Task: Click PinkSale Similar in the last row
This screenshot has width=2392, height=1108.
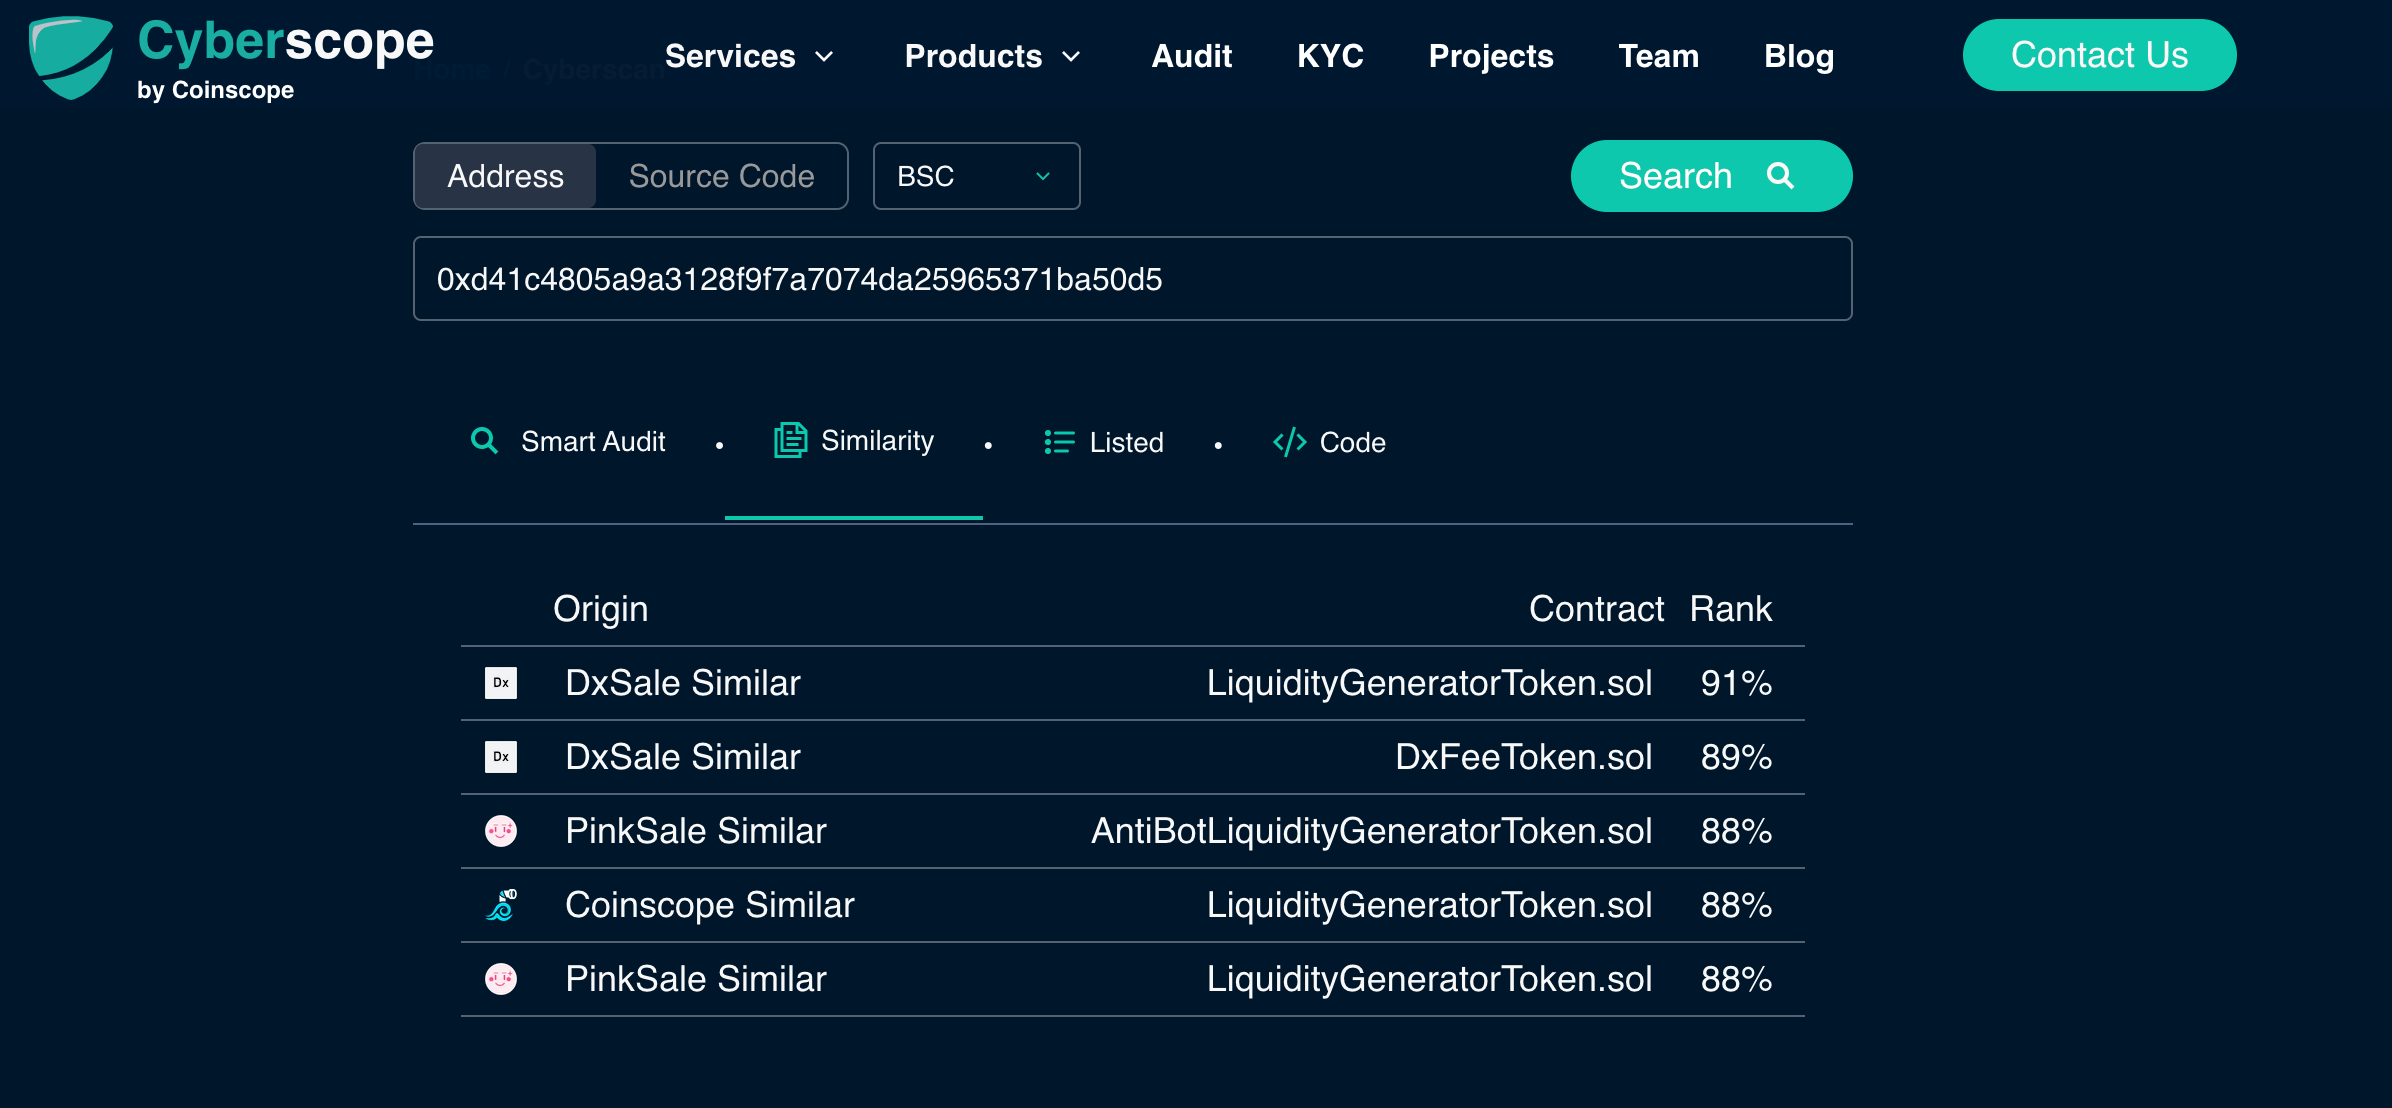Action: (696, 979)
